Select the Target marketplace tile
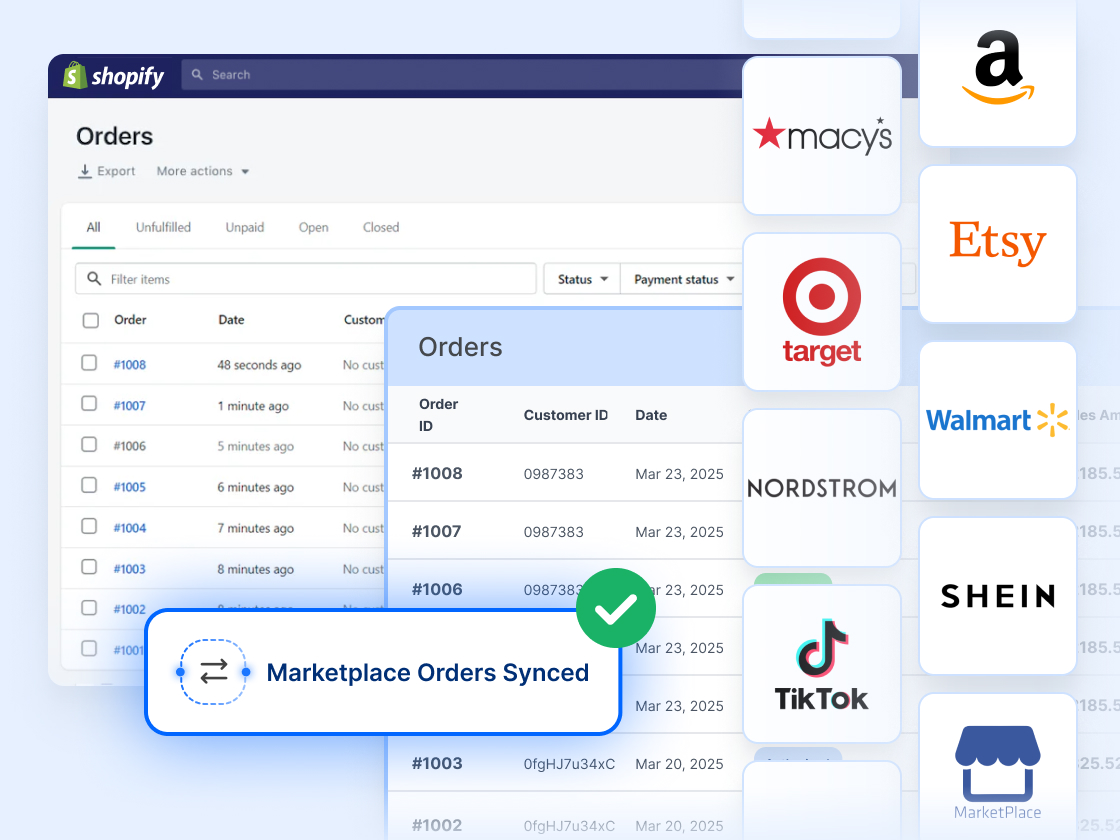Viewport: 1120px width, 840px height. pyautogui.click(x=822, y=311)
